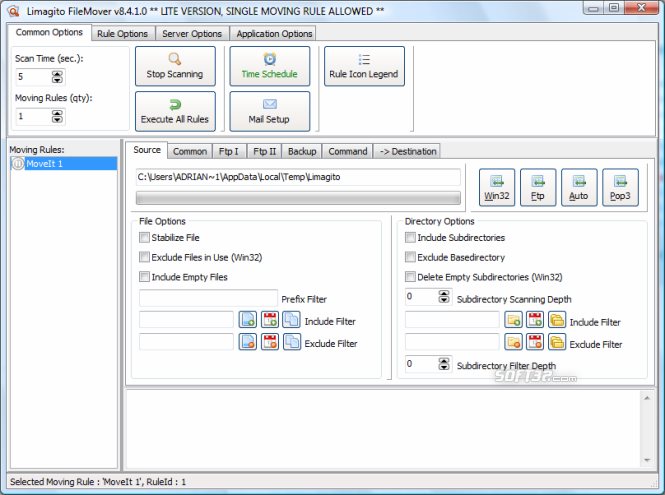Click the directory Exclude Filter field
Viewport: 665px width, 495px height.
click(452, 342)
